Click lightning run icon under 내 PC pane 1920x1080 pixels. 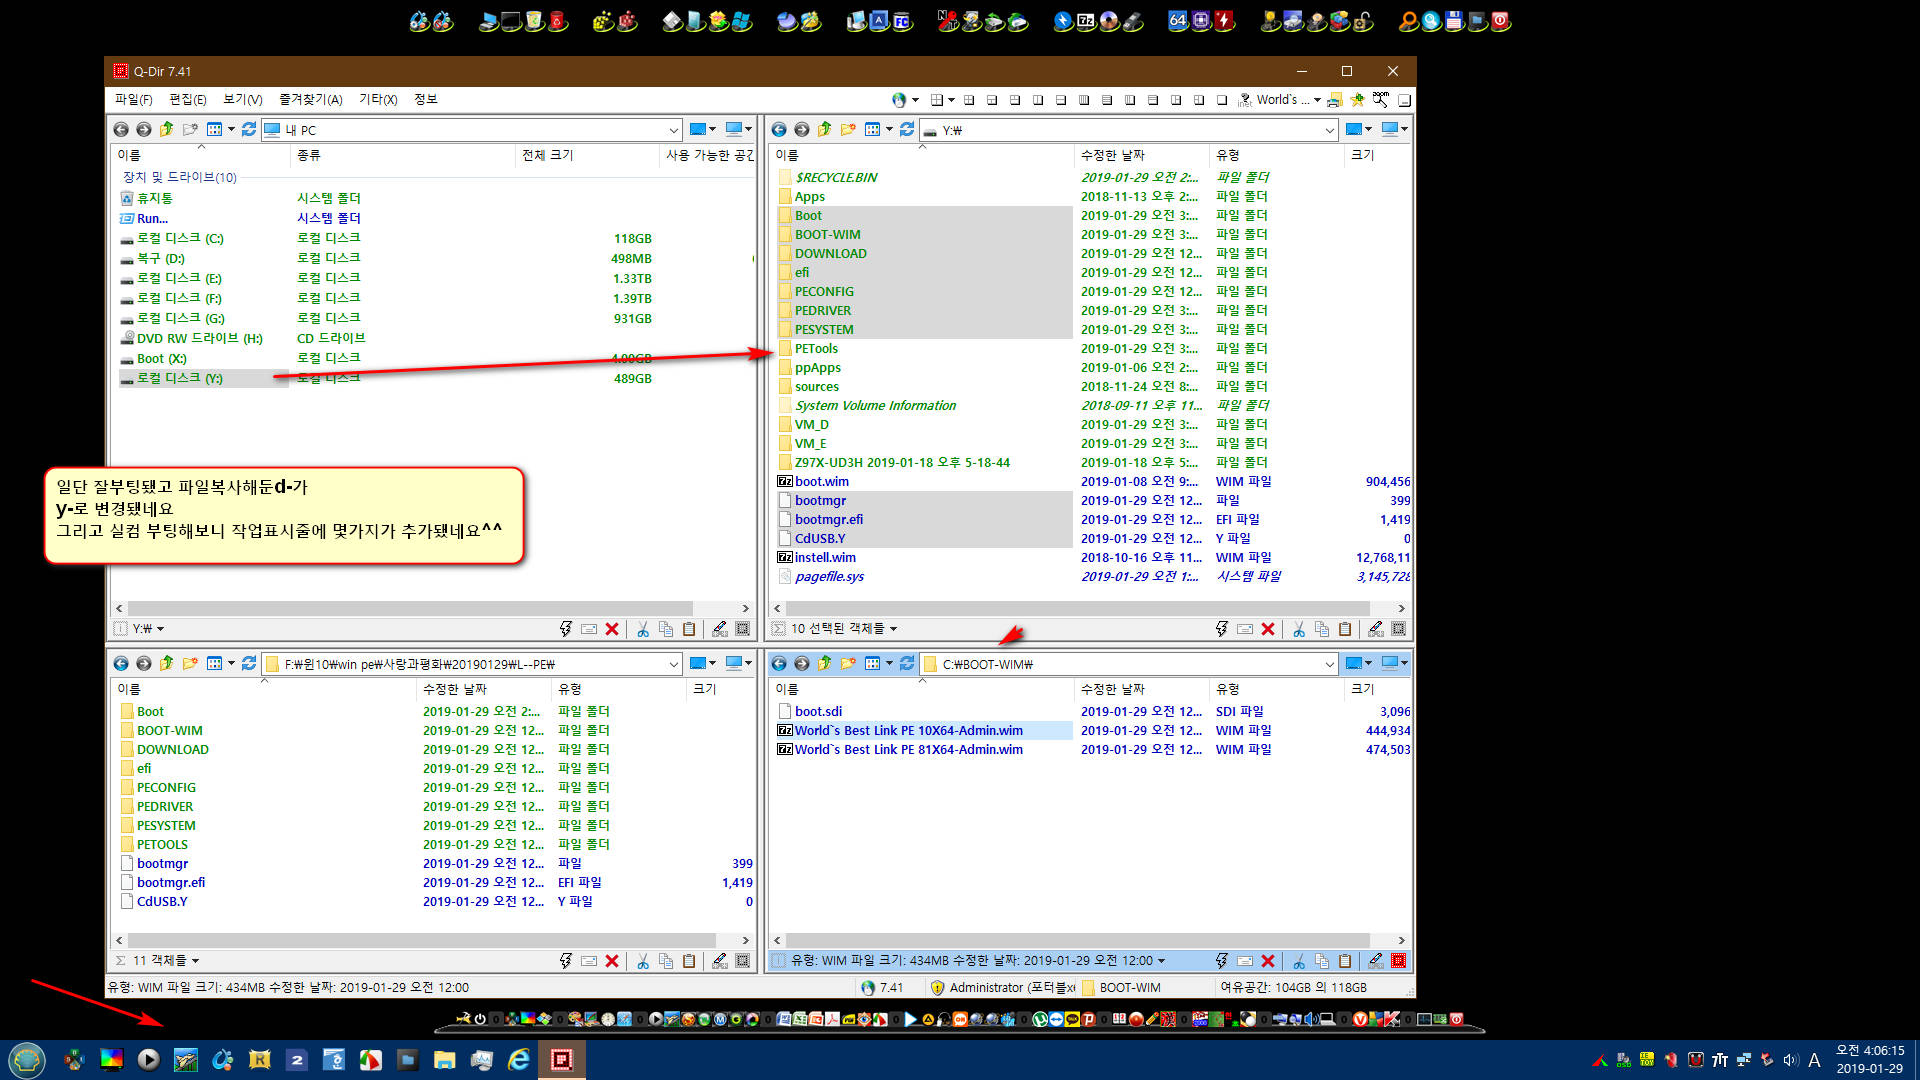[x=566, y=629]
